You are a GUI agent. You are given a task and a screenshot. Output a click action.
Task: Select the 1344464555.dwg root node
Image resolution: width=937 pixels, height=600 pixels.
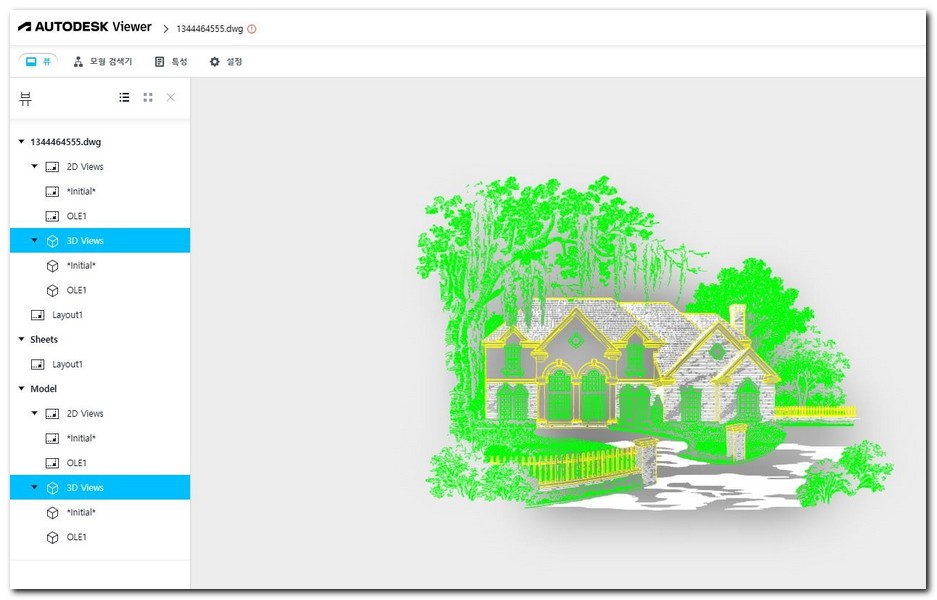(68, 141)
